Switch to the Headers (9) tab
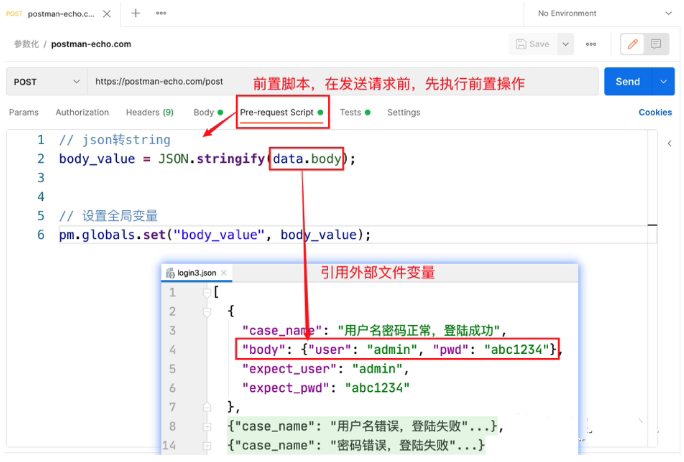 pyautogui.click(x=149, y=113)
